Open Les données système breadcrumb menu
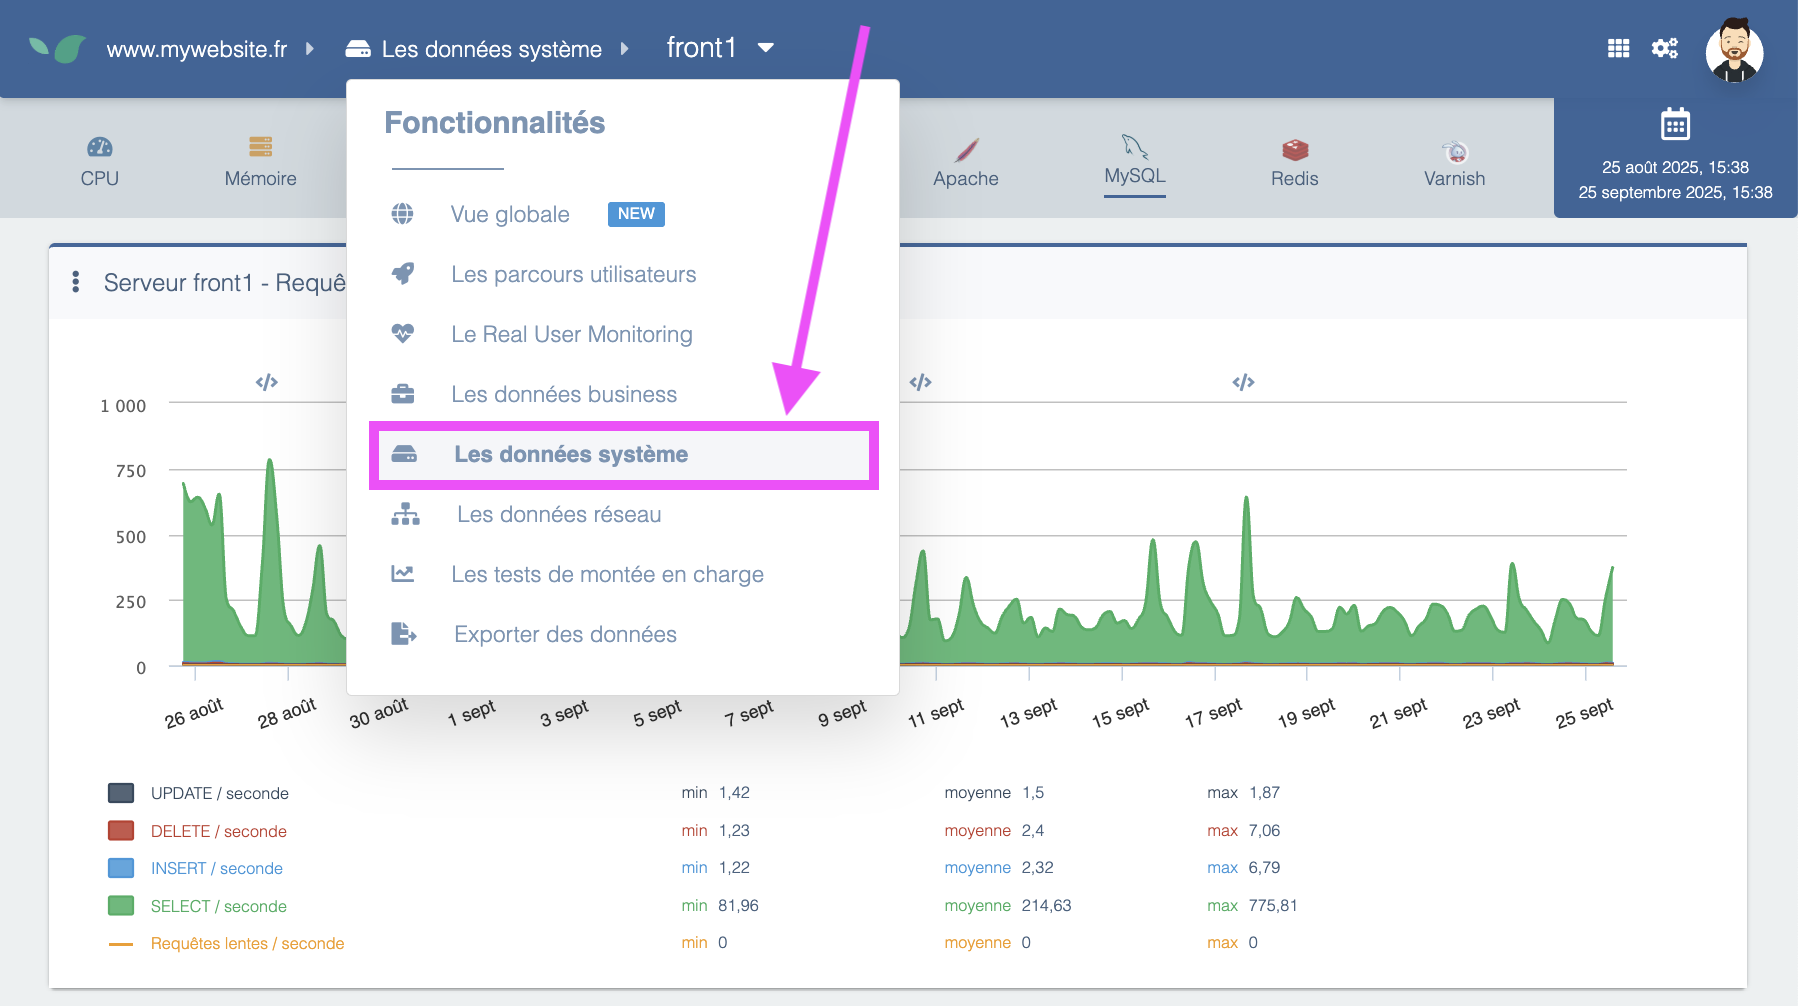 [490, 49]
